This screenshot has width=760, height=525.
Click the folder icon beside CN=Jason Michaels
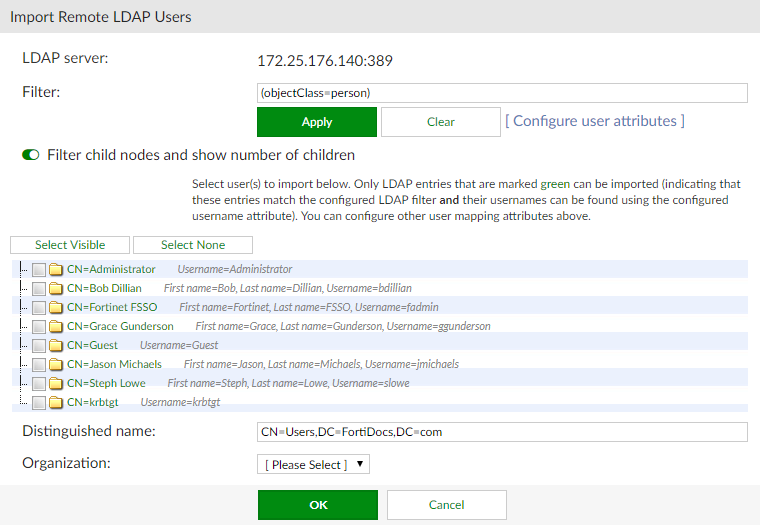[x=56, y=364]
